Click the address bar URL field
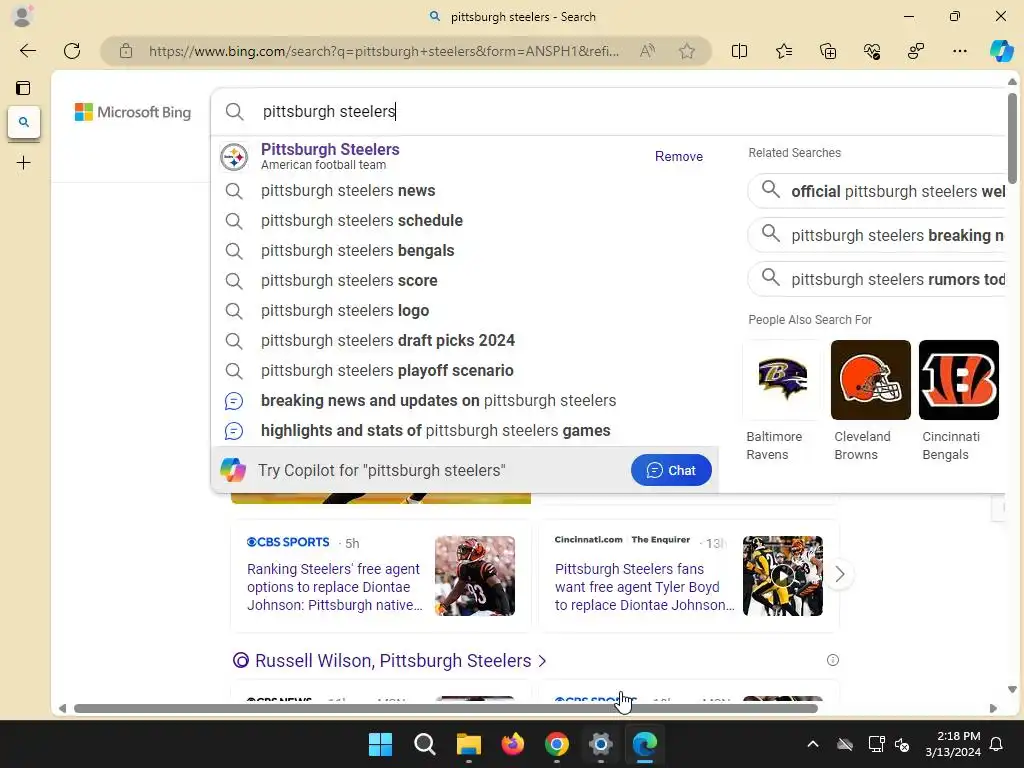The height and width of the screenshot is (768, 1024). click(384, 51)
